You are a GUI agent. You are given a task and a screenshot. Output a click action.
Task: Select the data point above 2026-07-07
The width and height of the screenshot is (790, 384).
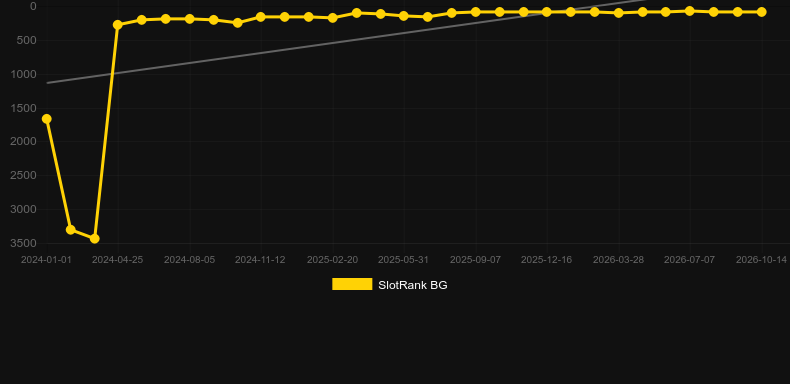coord(690,11)
